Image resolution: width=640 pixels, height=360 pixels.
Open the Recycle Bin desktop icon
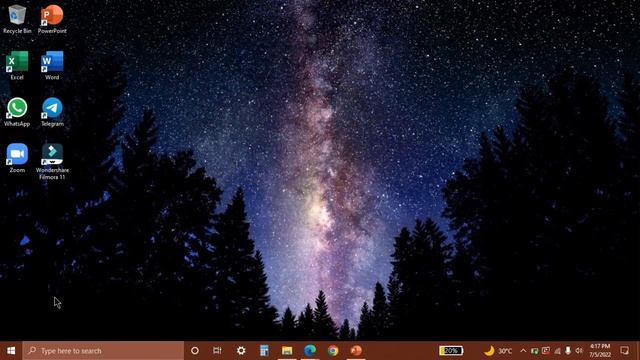(x=17, y=19)
